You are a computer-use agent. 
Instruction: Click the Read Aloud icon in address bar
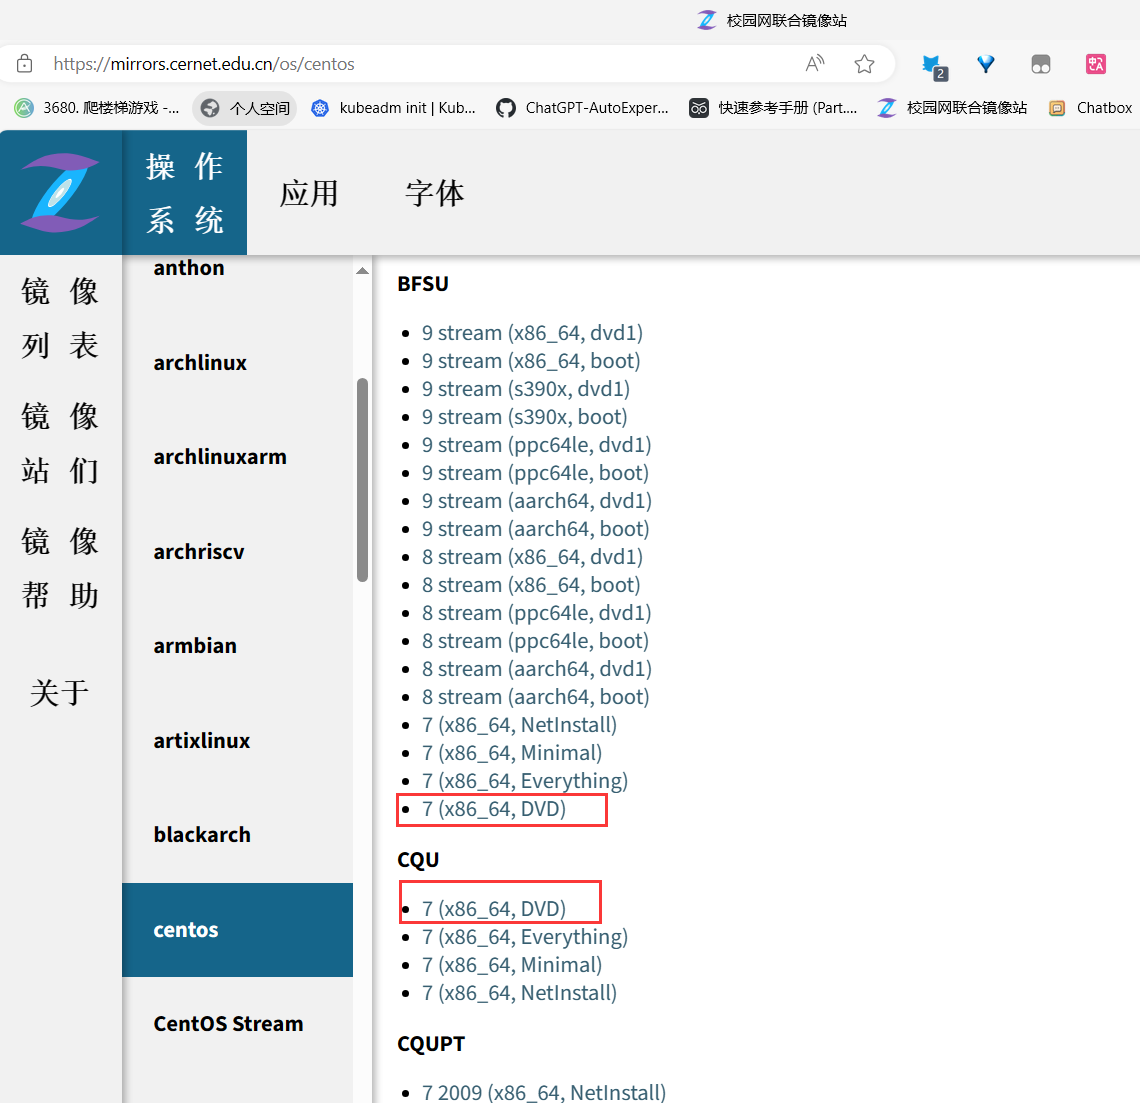click(815, 64)
